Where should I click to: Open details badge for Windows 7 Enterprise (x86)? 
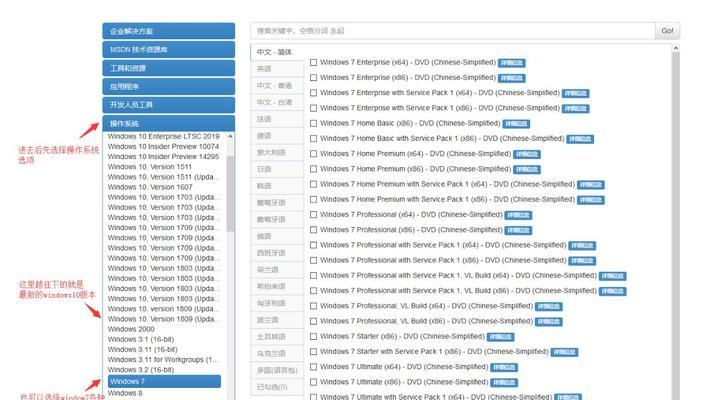click(512, 78)
